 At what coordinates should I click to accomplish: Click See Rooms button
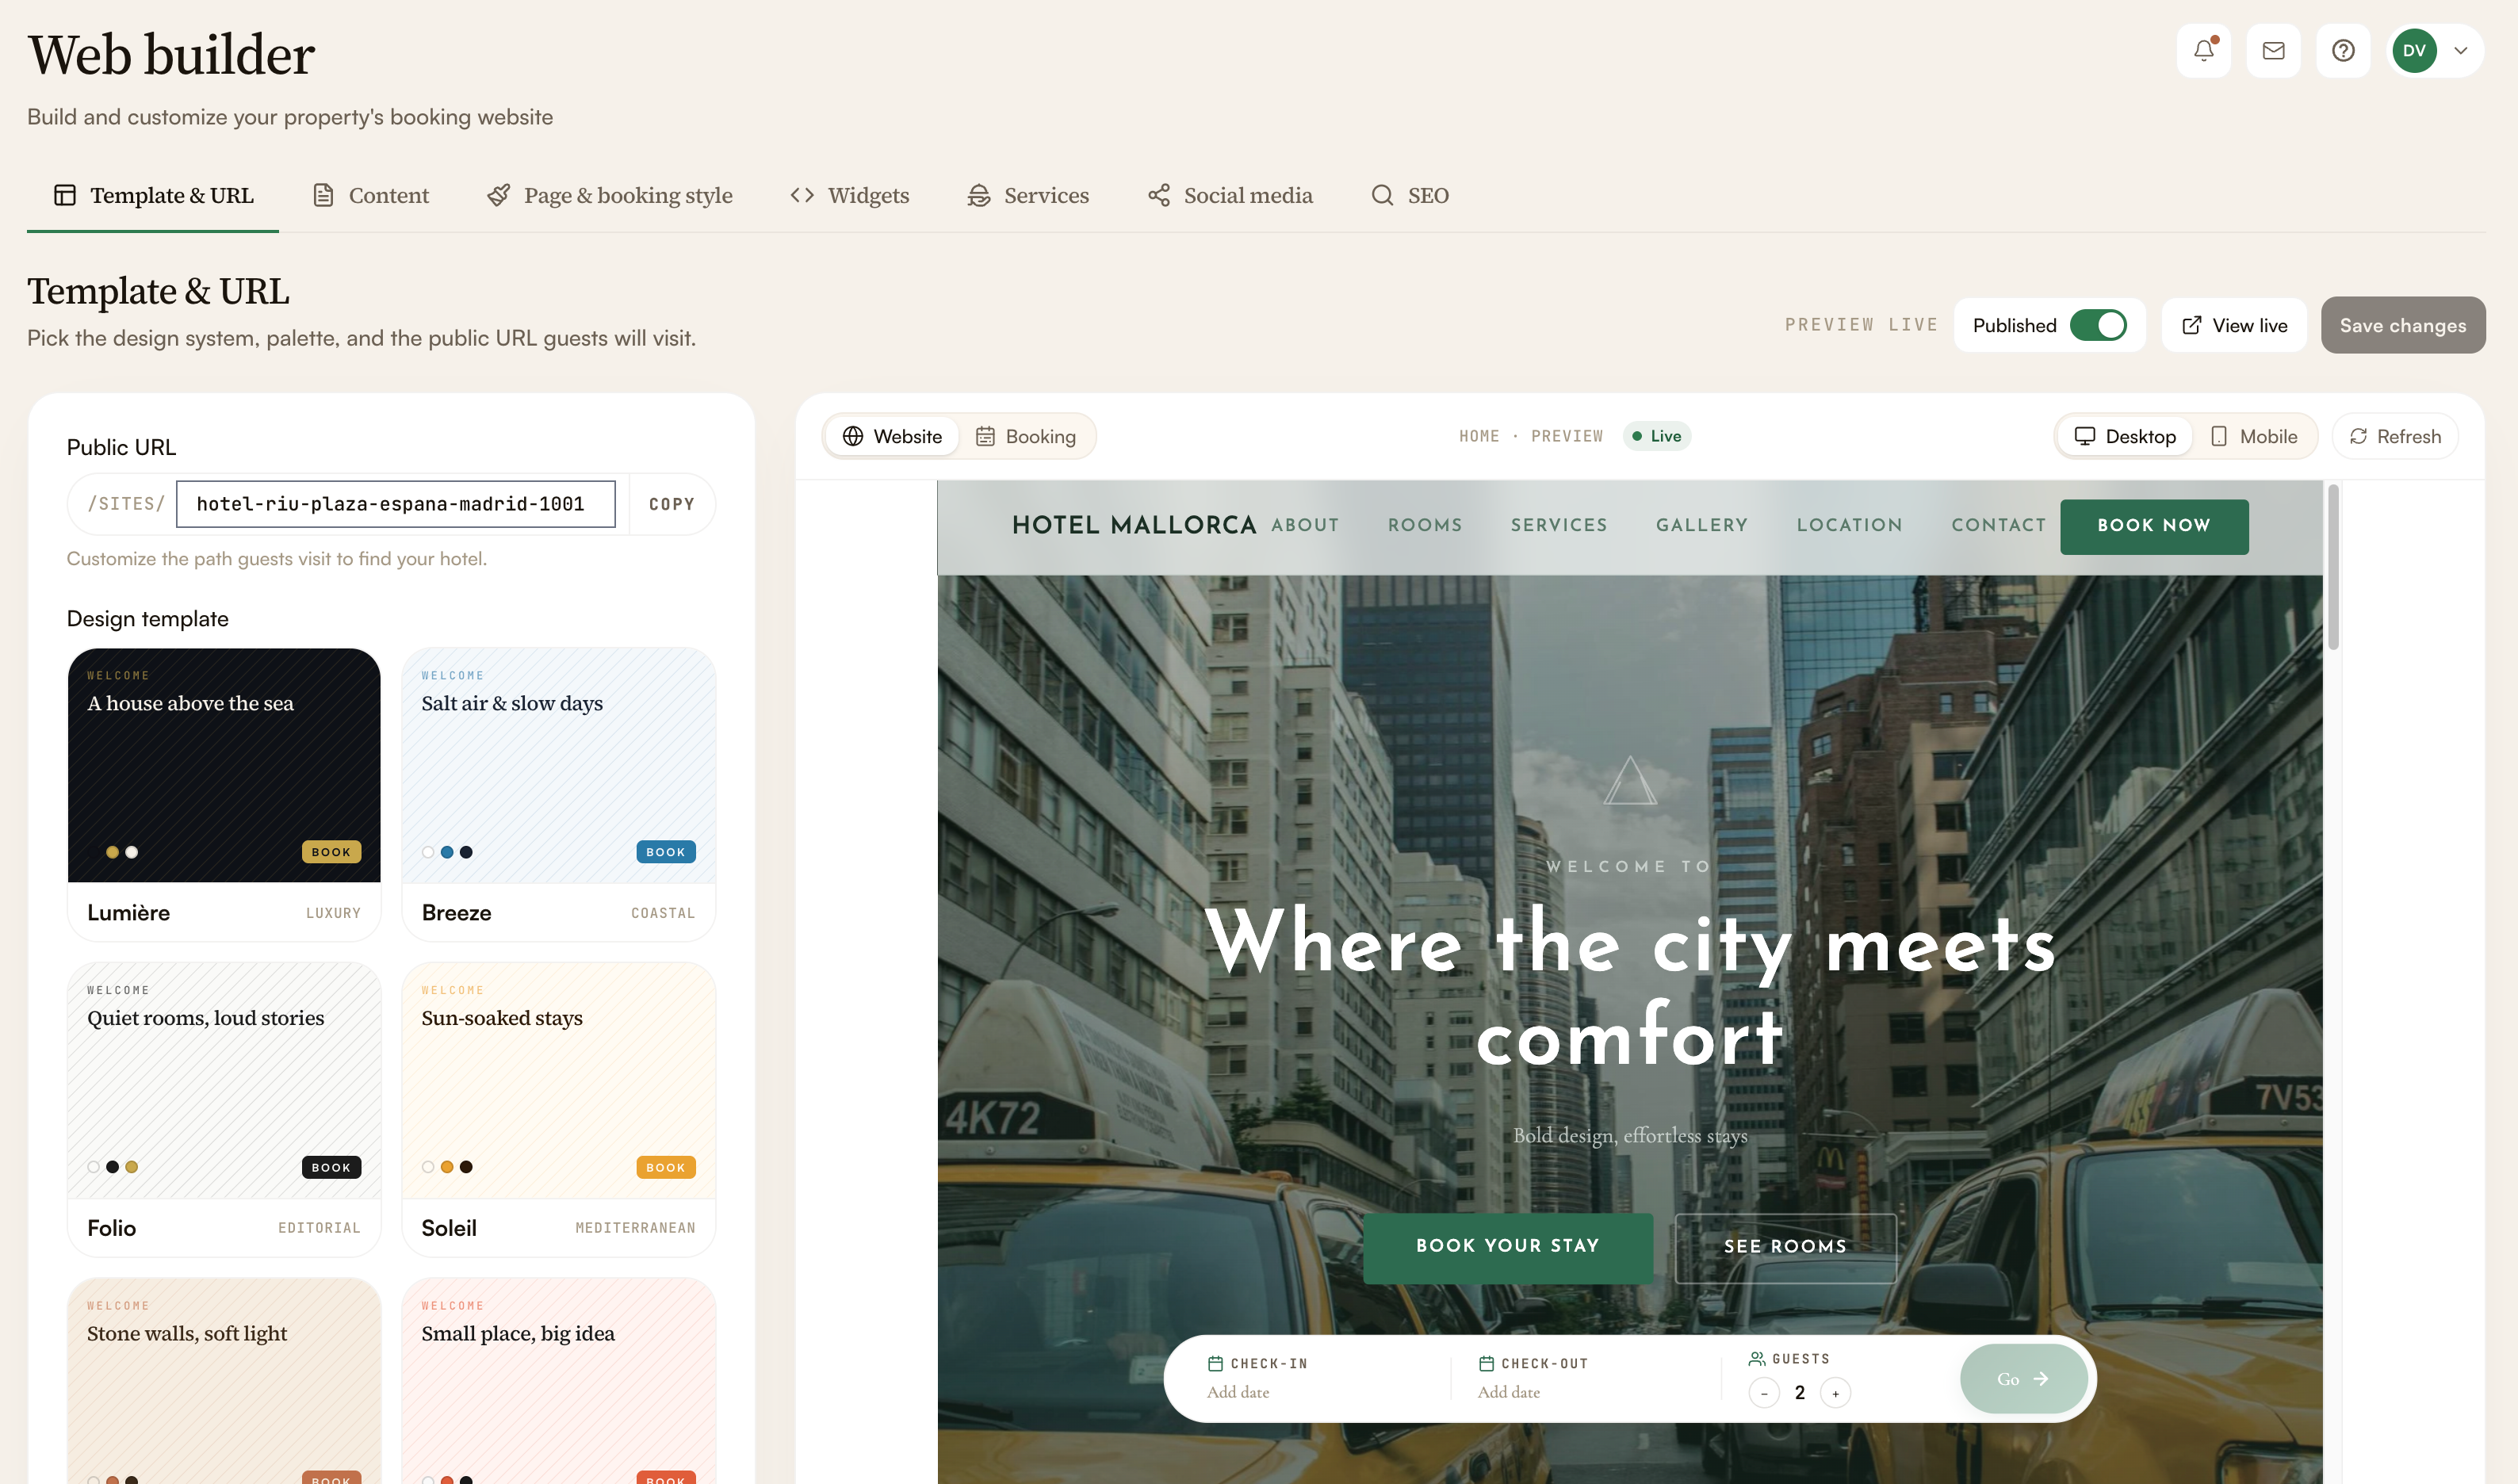[x=1785, y=1247]
